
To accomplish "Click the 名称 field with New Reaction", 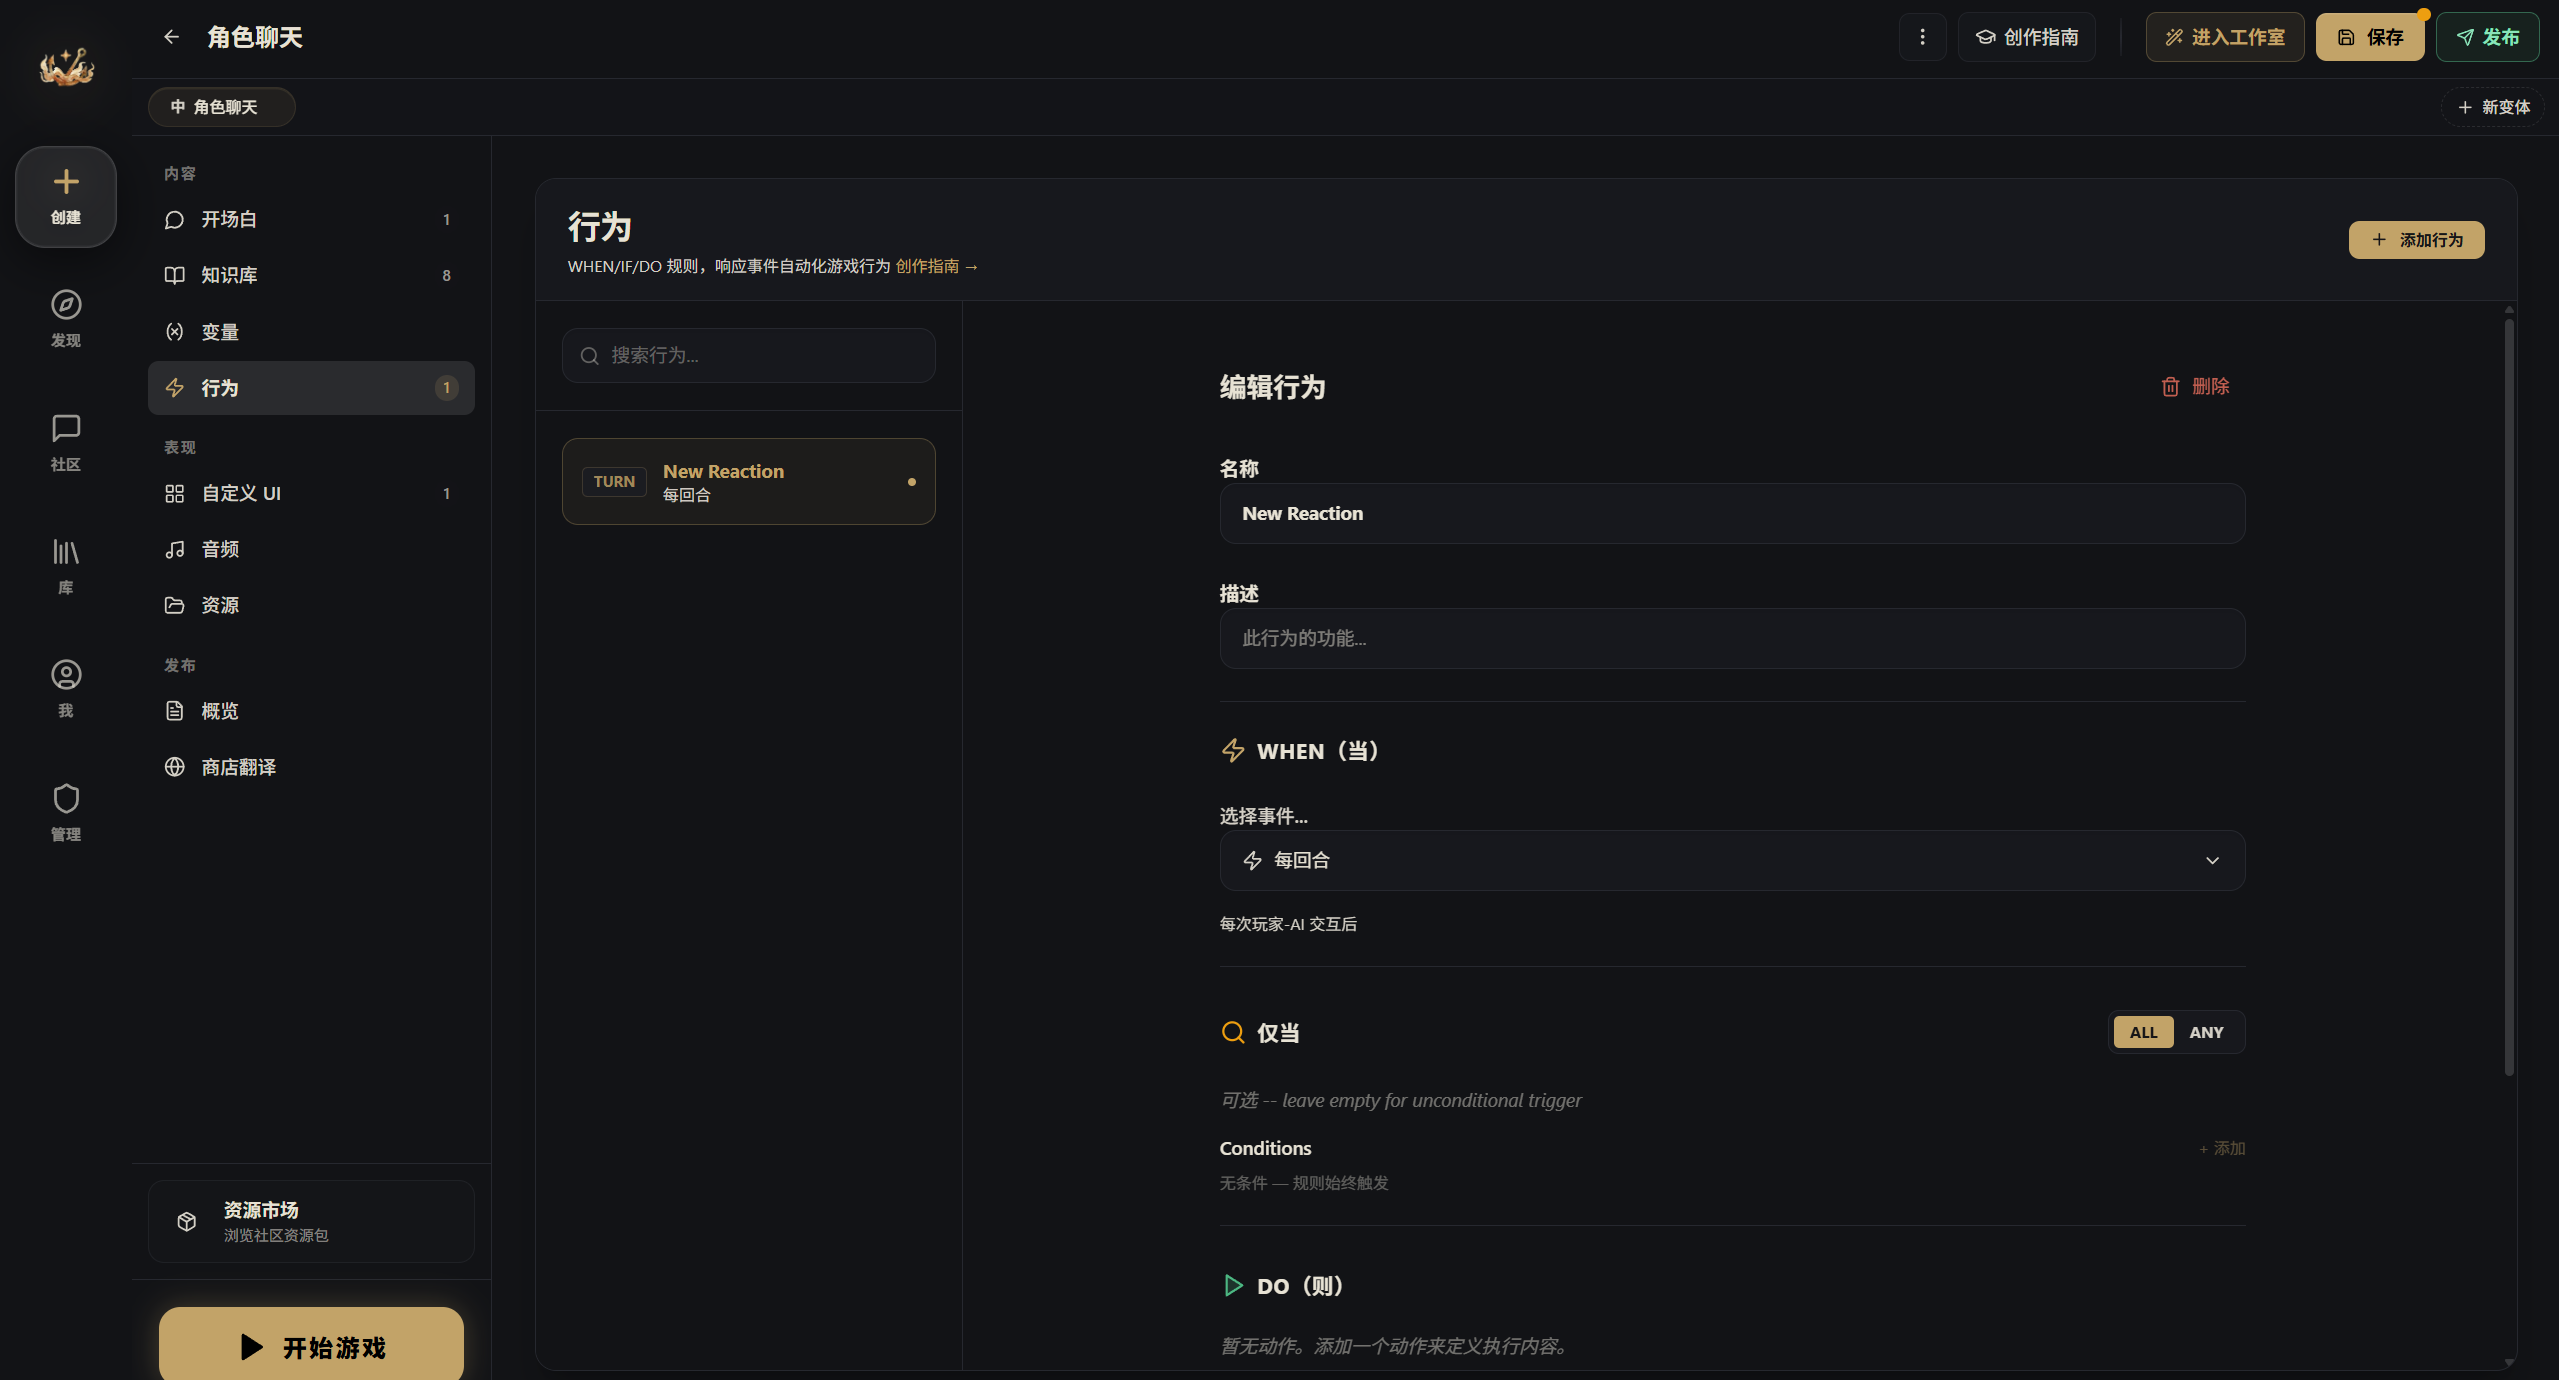I will [x=1732, y=513].
